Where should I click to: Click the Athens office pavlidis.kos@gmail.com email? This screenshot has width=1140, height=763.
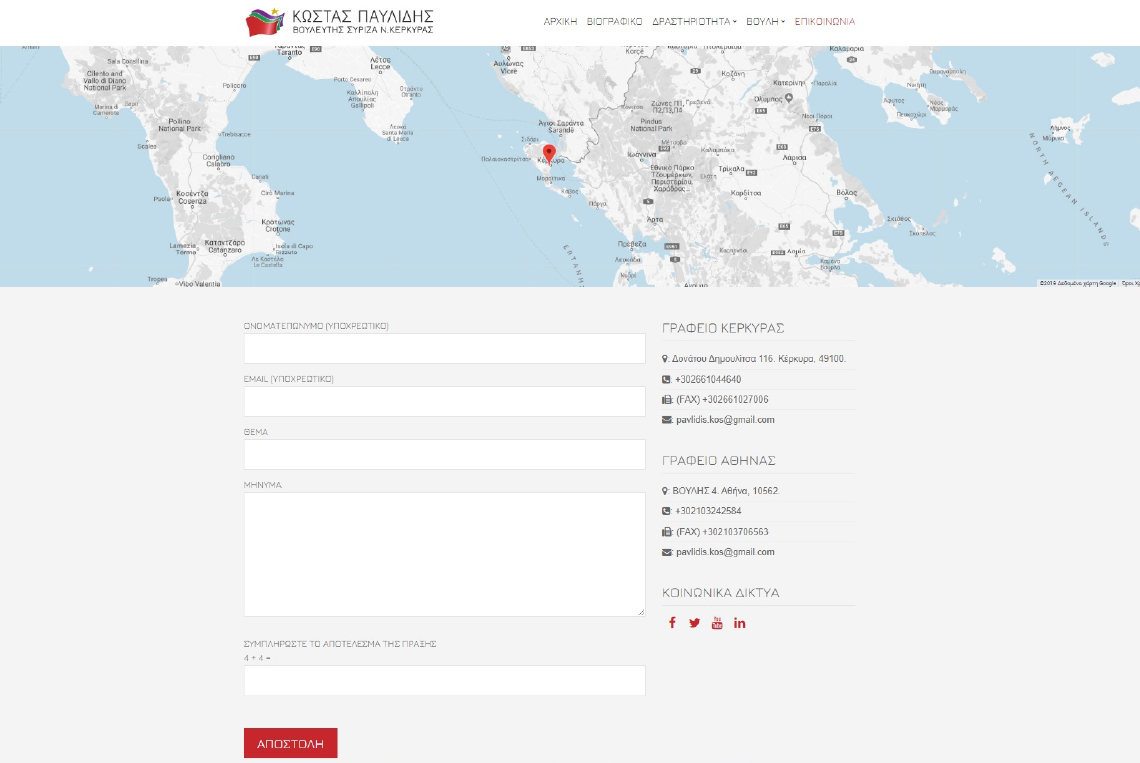coord(725,552)
